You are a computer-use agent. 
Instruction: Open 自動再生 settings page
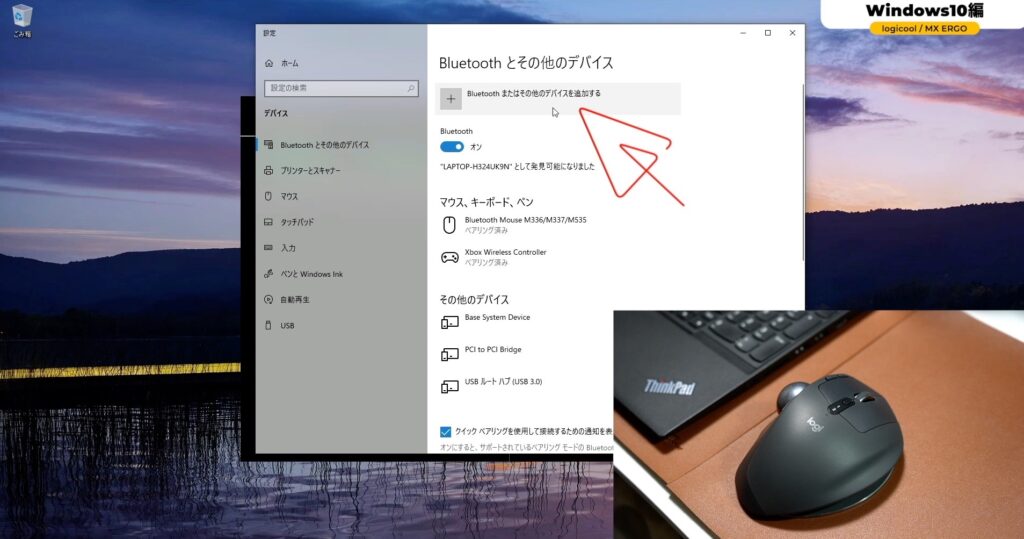pos(295,299)
